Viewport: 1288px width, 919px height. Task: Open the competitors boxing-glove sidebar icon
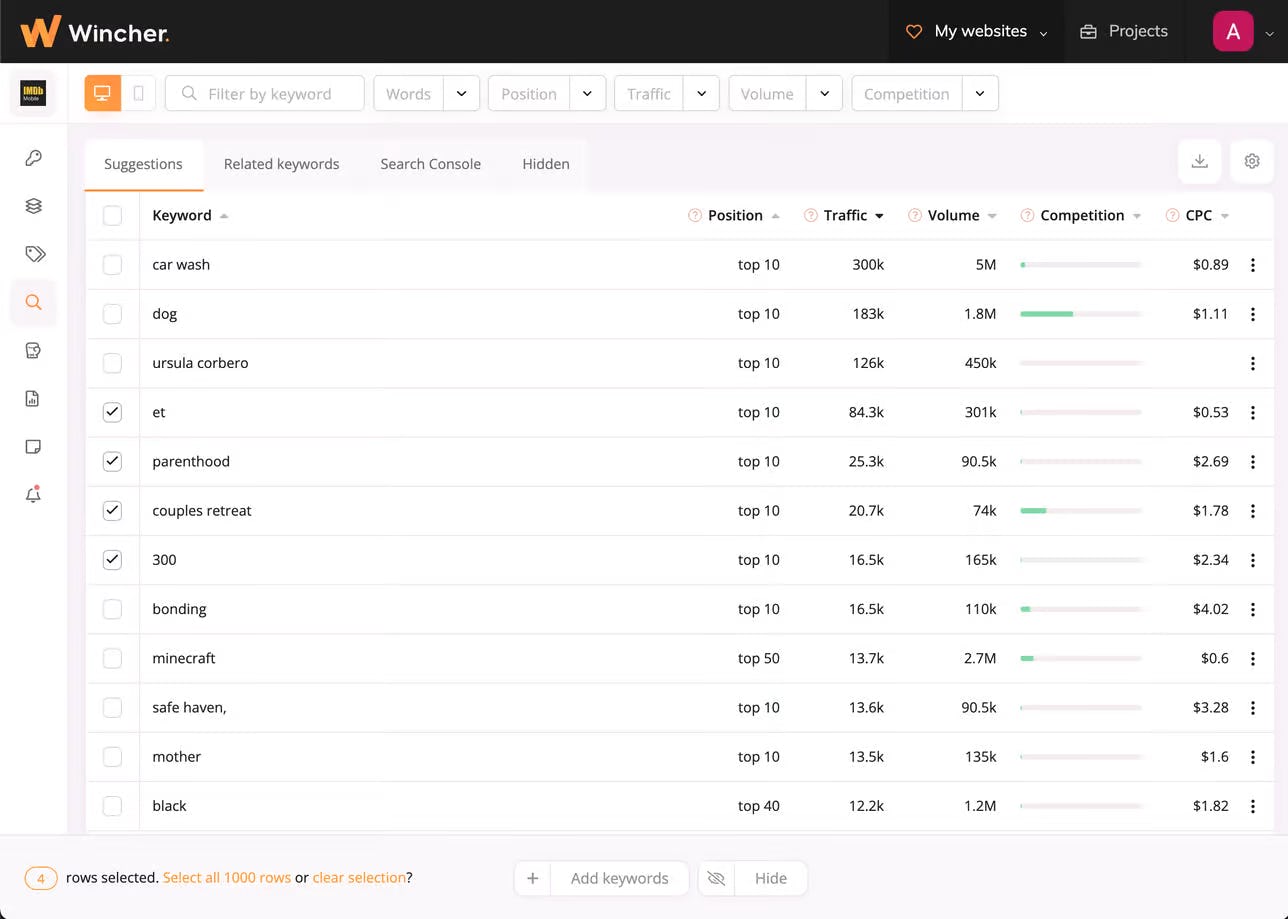click(33, 350)
